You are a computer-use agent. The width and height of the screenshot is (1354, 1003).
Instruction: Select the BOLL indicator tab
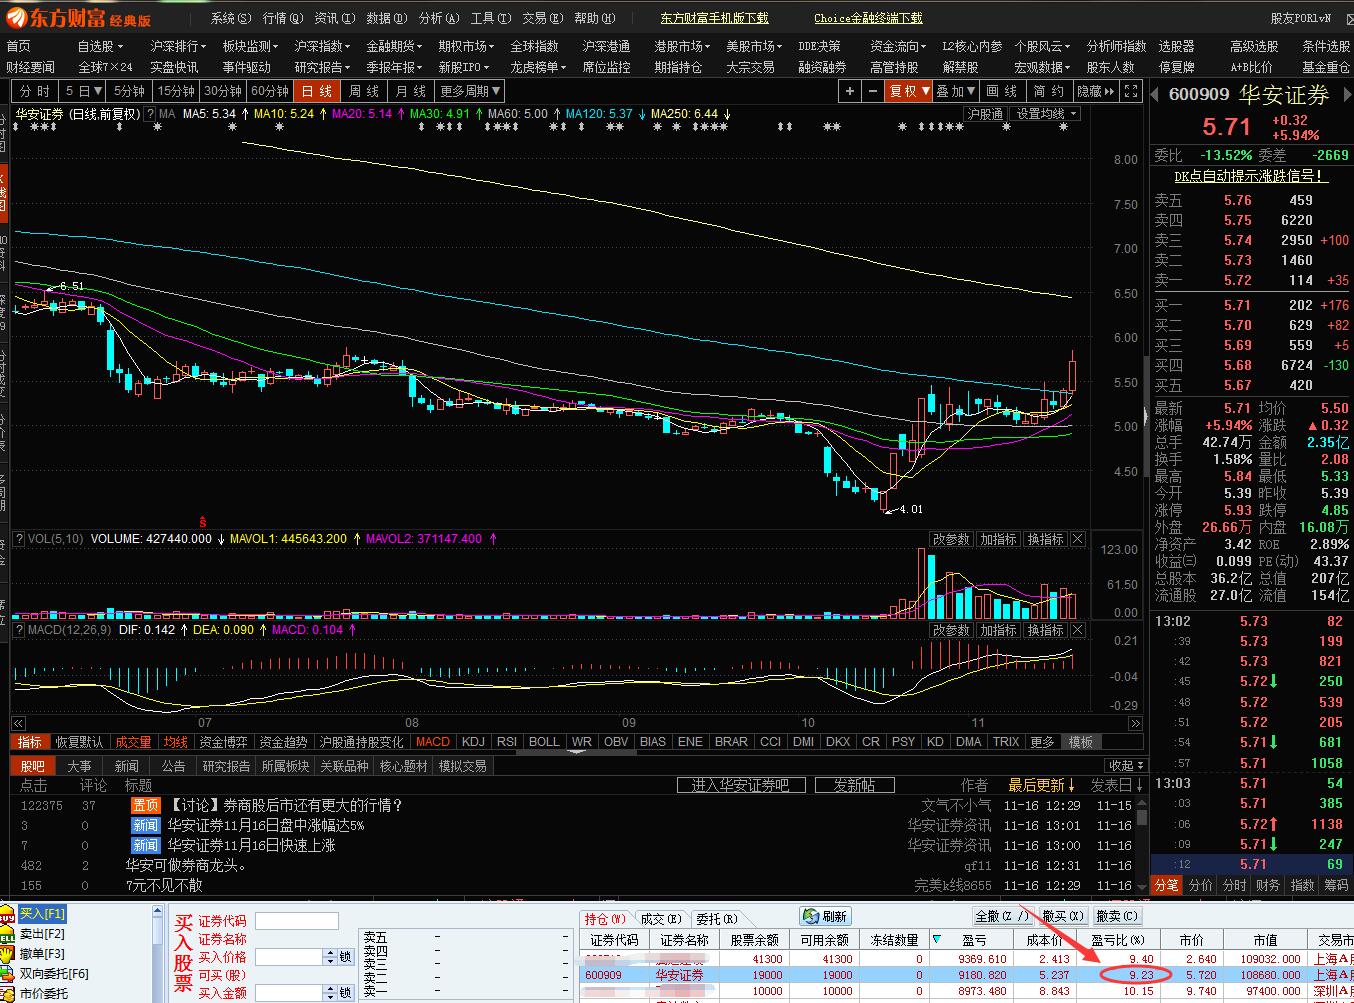[x=544, y=742]
